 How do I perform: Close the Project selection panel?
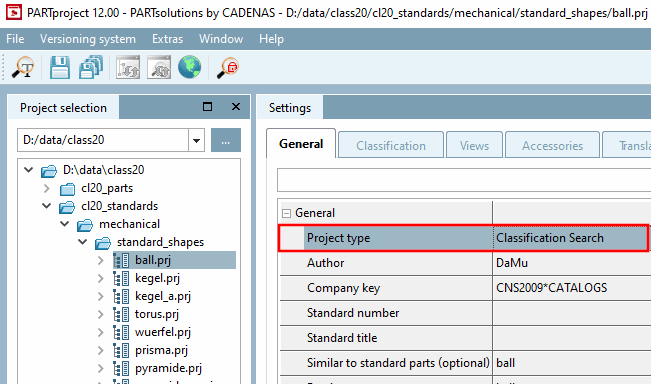point(236,107)
